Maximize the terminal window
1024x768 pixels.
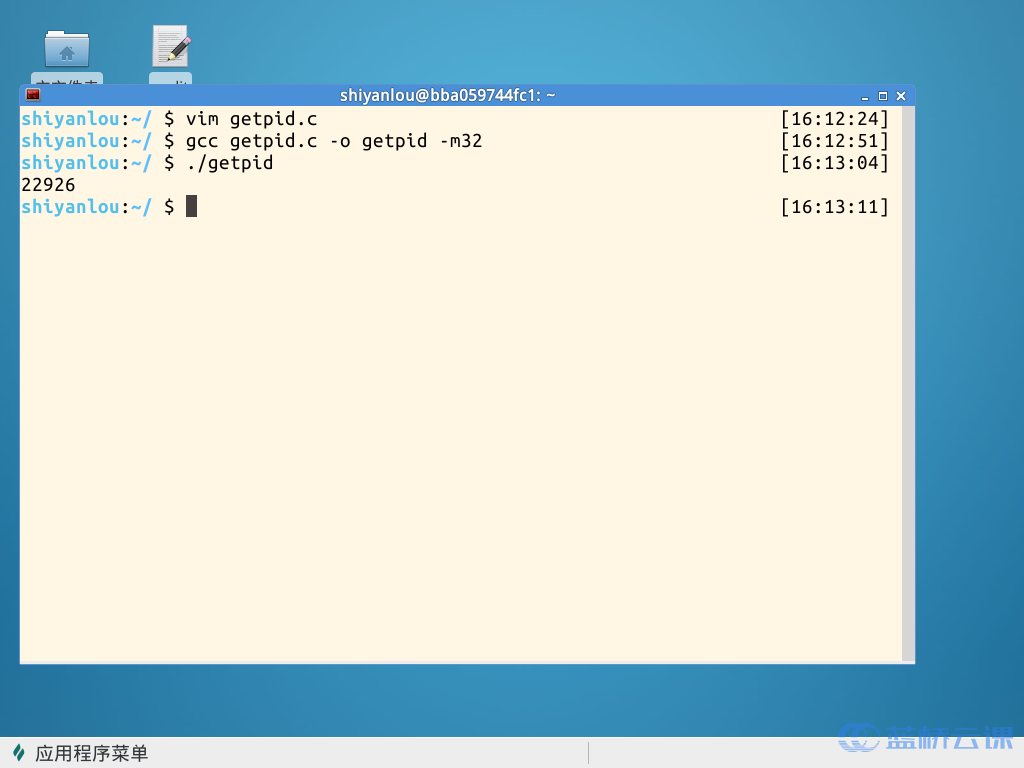coord(883,96)
